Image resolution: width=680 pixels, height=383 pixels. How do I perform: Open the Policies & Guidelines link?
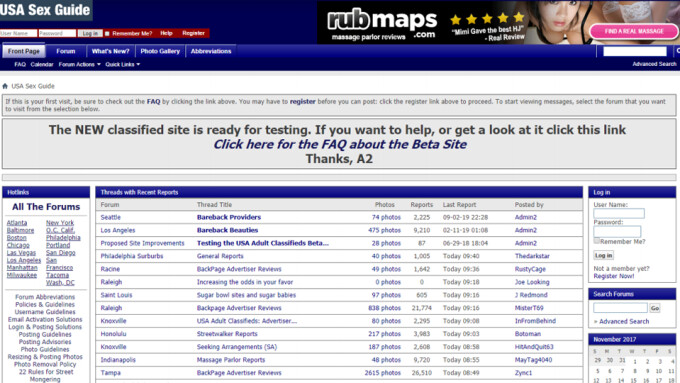coord(45,304)
